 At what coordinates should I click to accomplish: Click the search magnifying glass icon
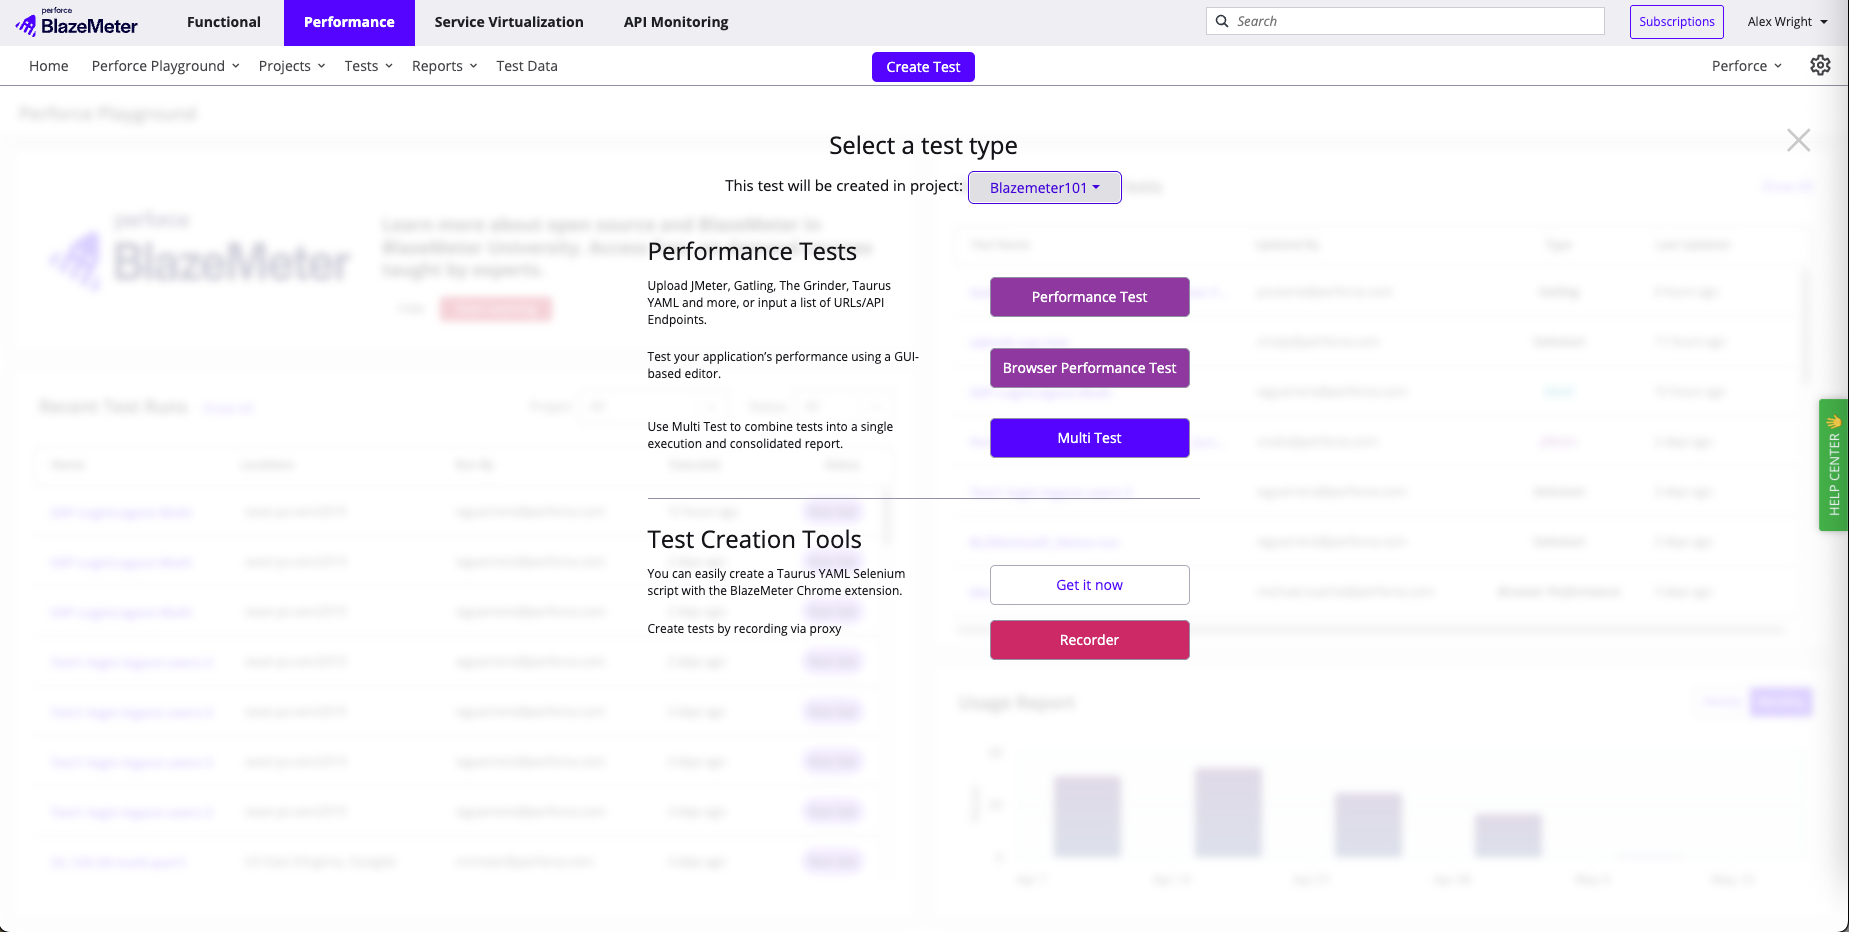click(1222, 20)
